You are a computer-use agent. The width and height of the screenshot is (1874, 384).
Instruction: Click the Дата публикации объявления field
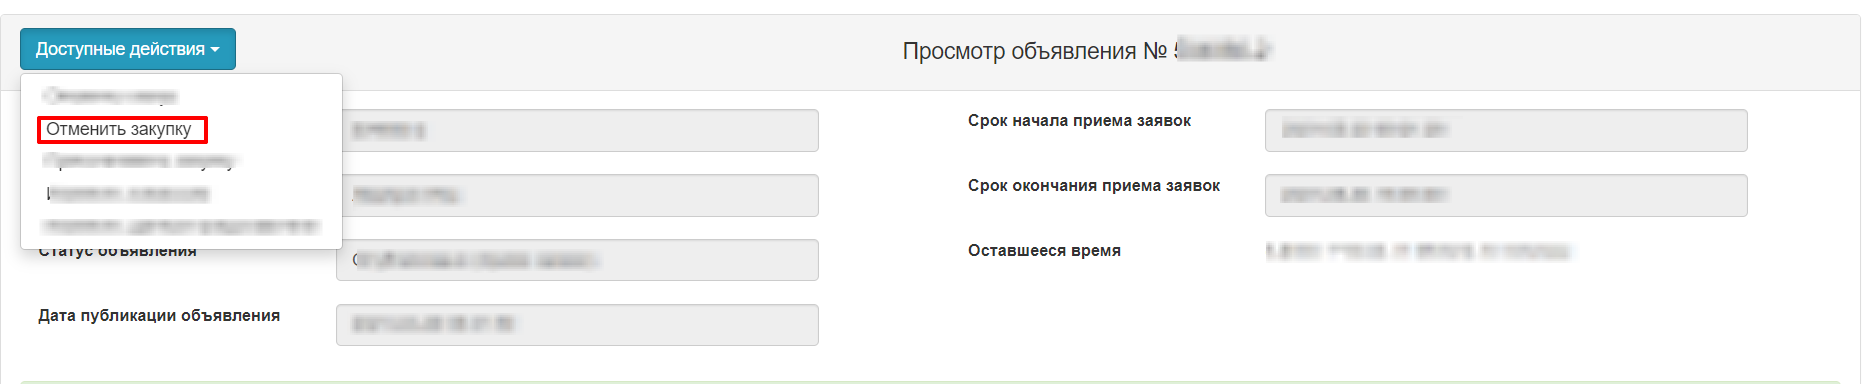click(577, 325)
